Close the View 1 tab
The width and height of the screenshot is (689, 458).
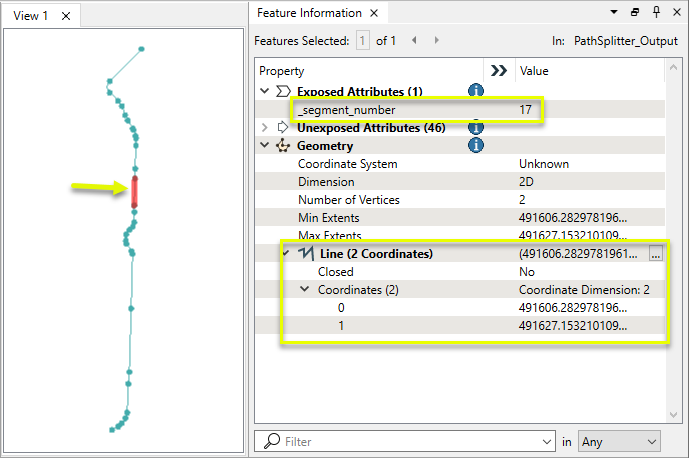coord(66,16)
